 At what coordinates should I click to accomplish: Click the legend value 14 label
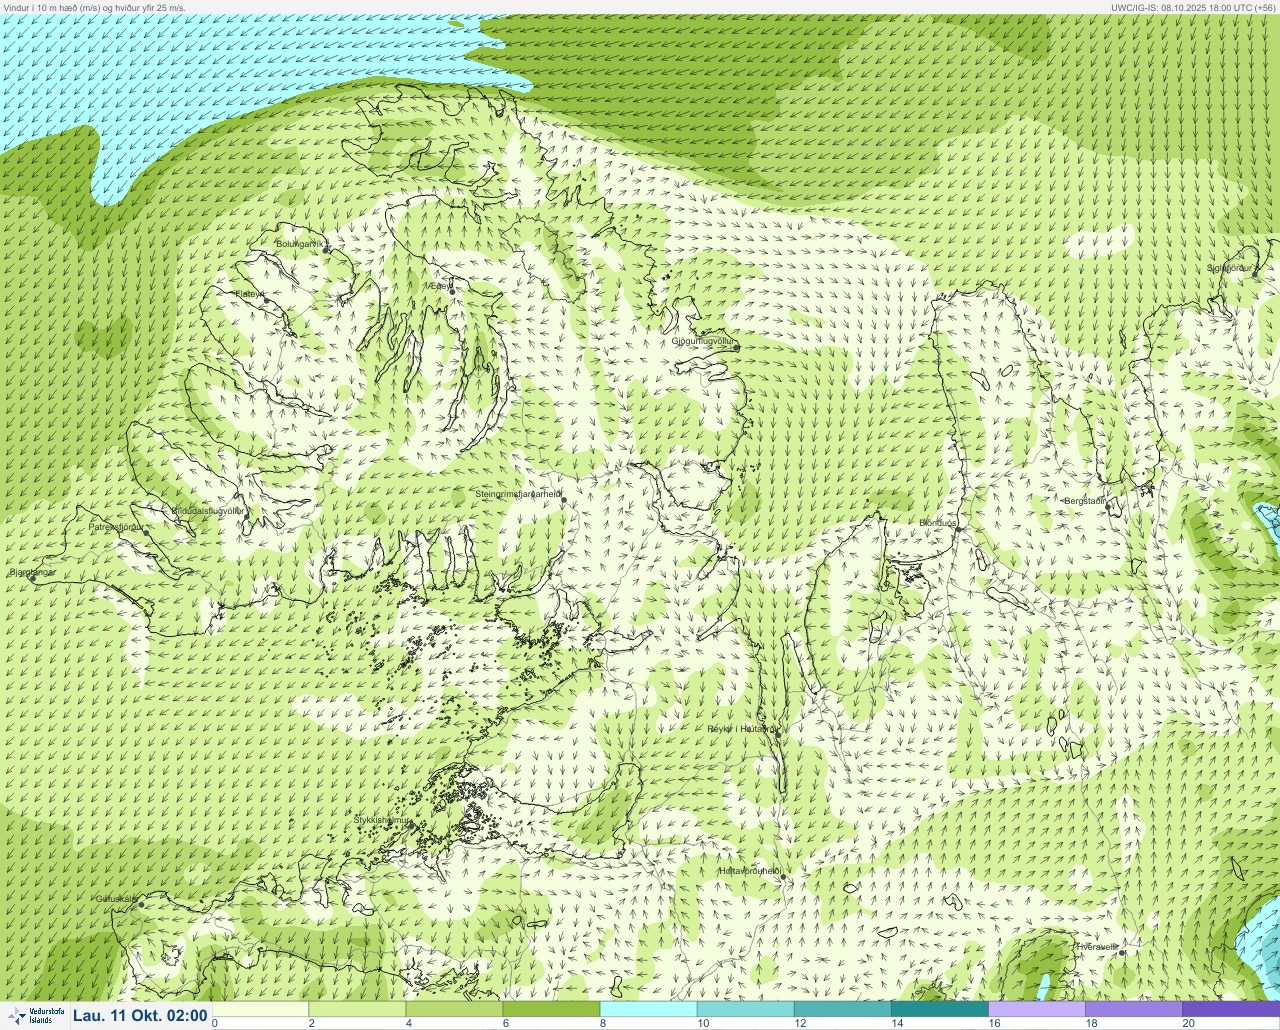click(897, 1023)
